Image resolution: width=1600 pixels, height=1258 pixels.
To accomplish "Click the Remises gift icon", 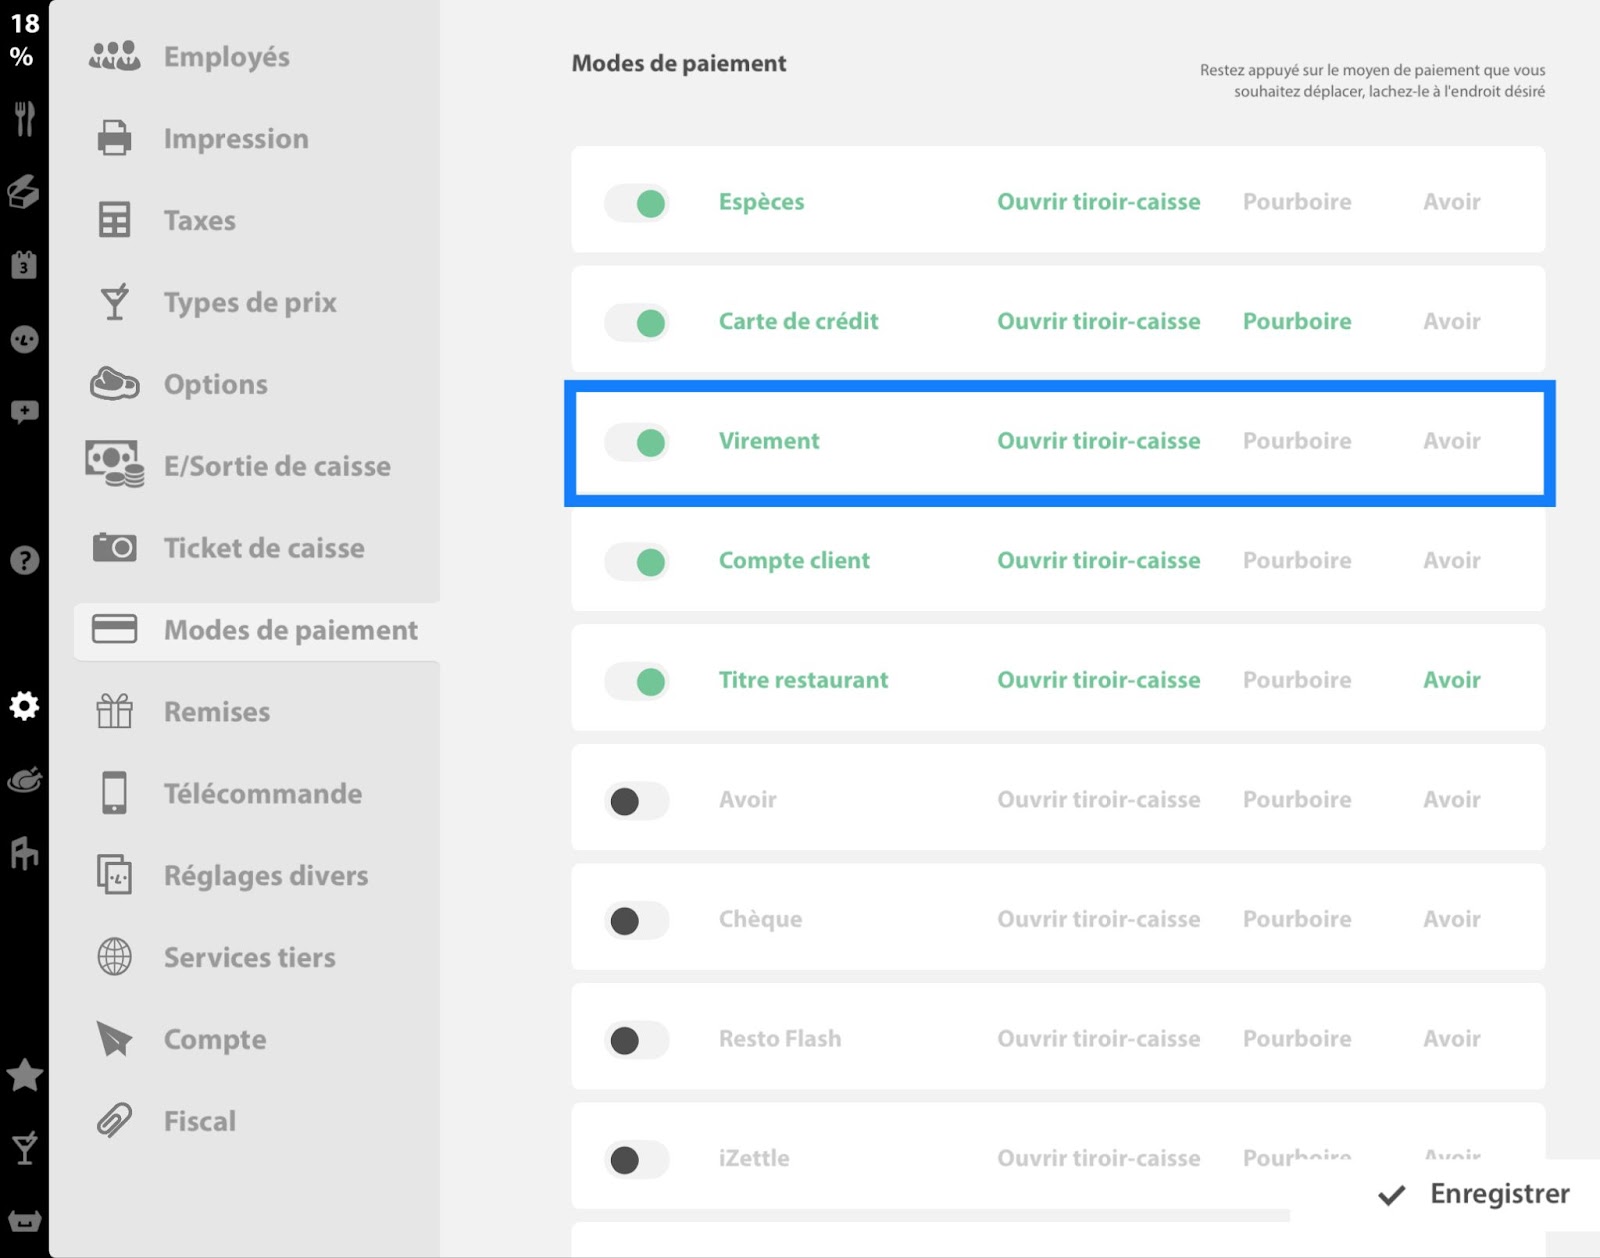I will (114, 711).
